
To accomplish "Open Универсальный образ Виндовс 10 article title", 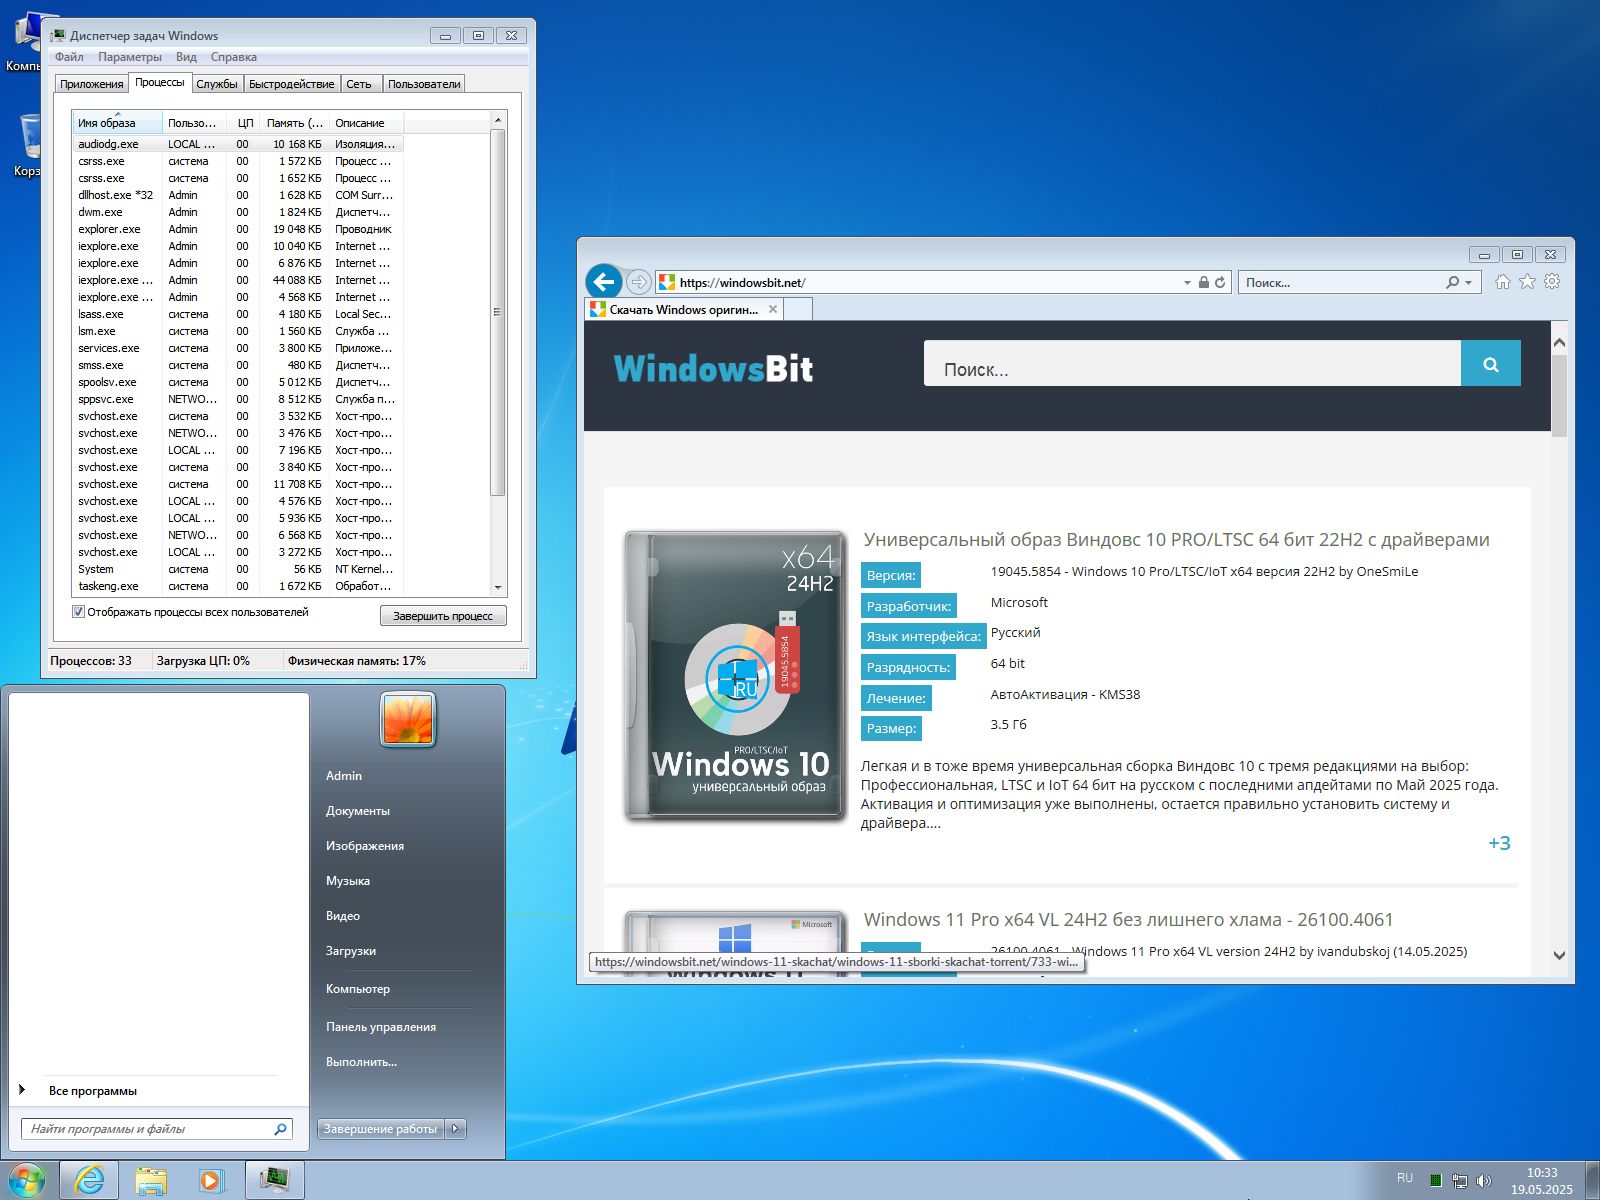I will (1176, 540).
